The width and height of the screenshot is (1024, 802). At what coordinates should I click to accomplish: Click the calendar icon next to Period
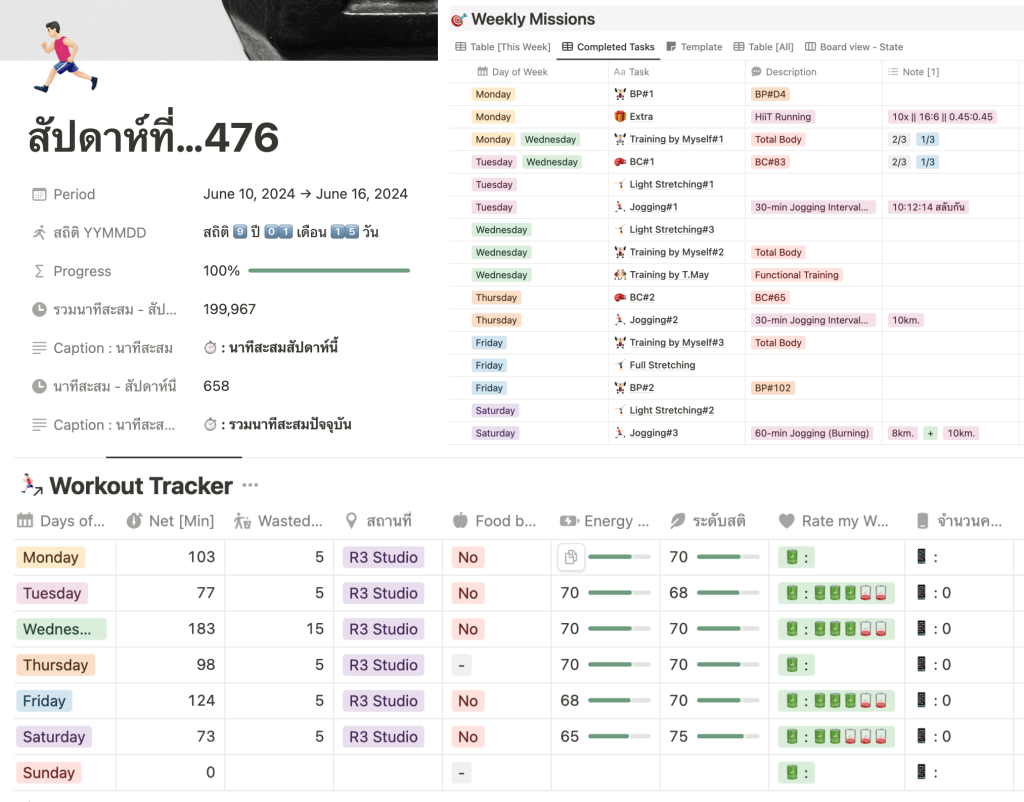(39, 194)
